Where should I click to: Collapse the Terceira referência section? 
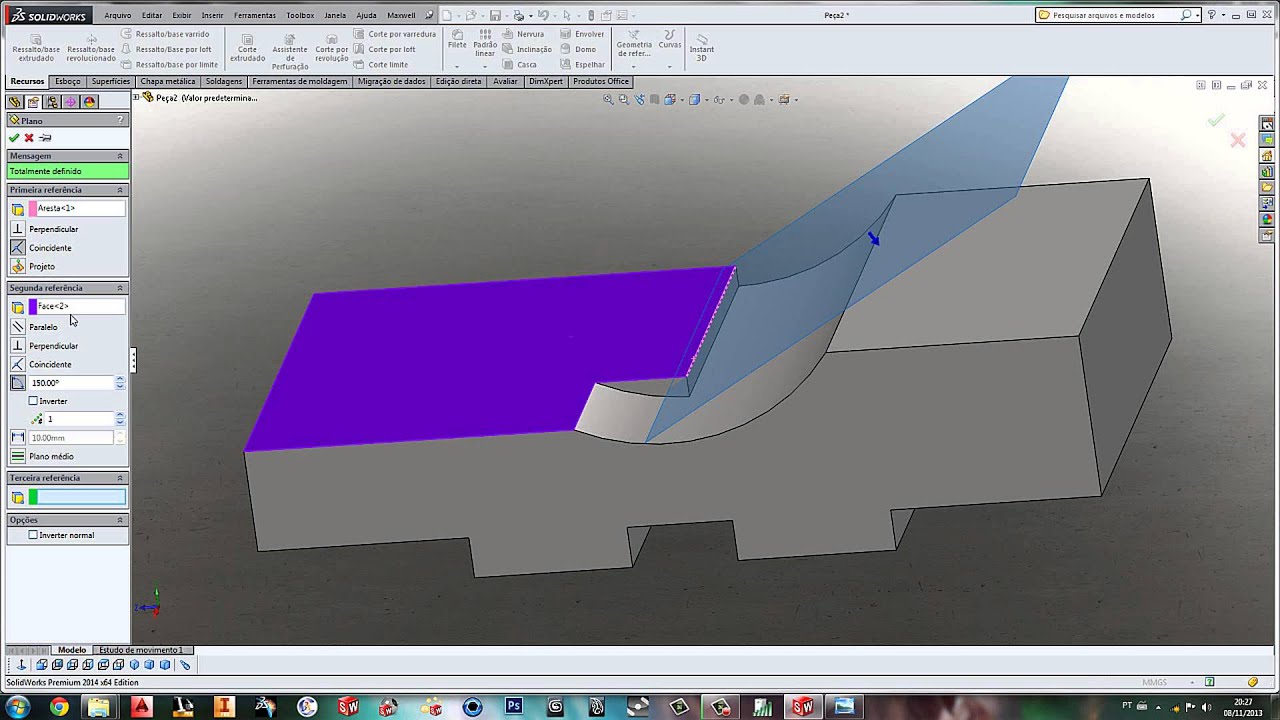coord(120,478)
